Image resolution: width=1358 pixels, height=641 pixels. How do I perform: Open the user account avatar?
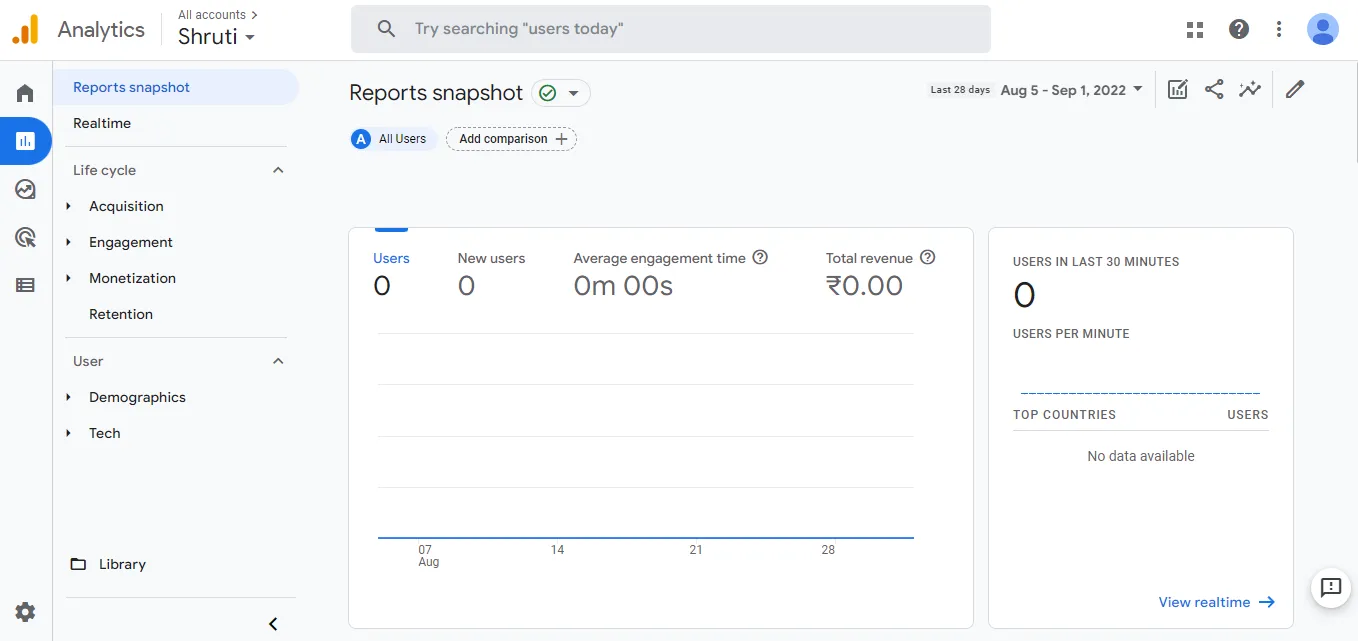point(1323,29)
